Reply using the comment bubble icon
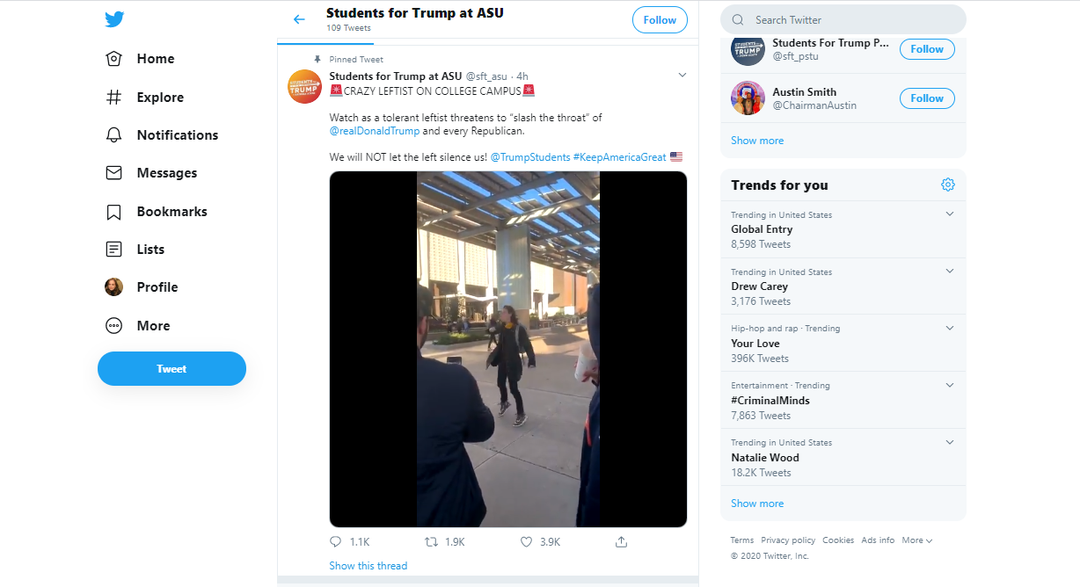The image size is (1080, 587). tap(335, 542)
